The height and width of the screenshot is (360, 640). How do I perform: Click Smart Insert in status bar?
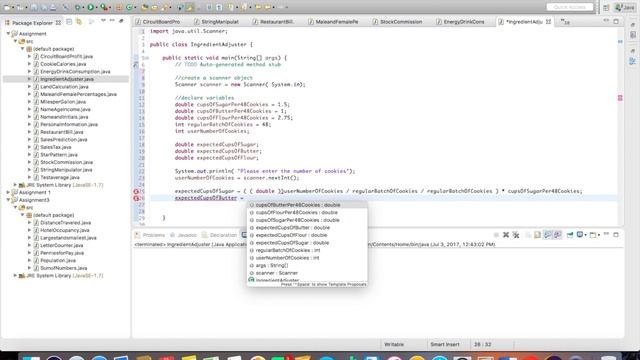click(x=444, y=344)
